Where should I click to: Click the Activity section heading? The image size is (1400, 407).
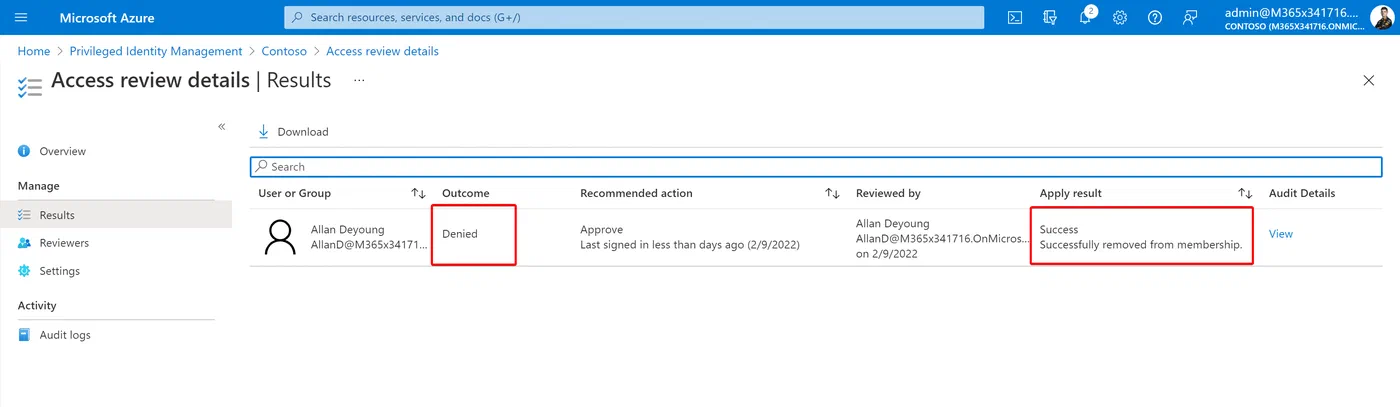tap(37, 306)
